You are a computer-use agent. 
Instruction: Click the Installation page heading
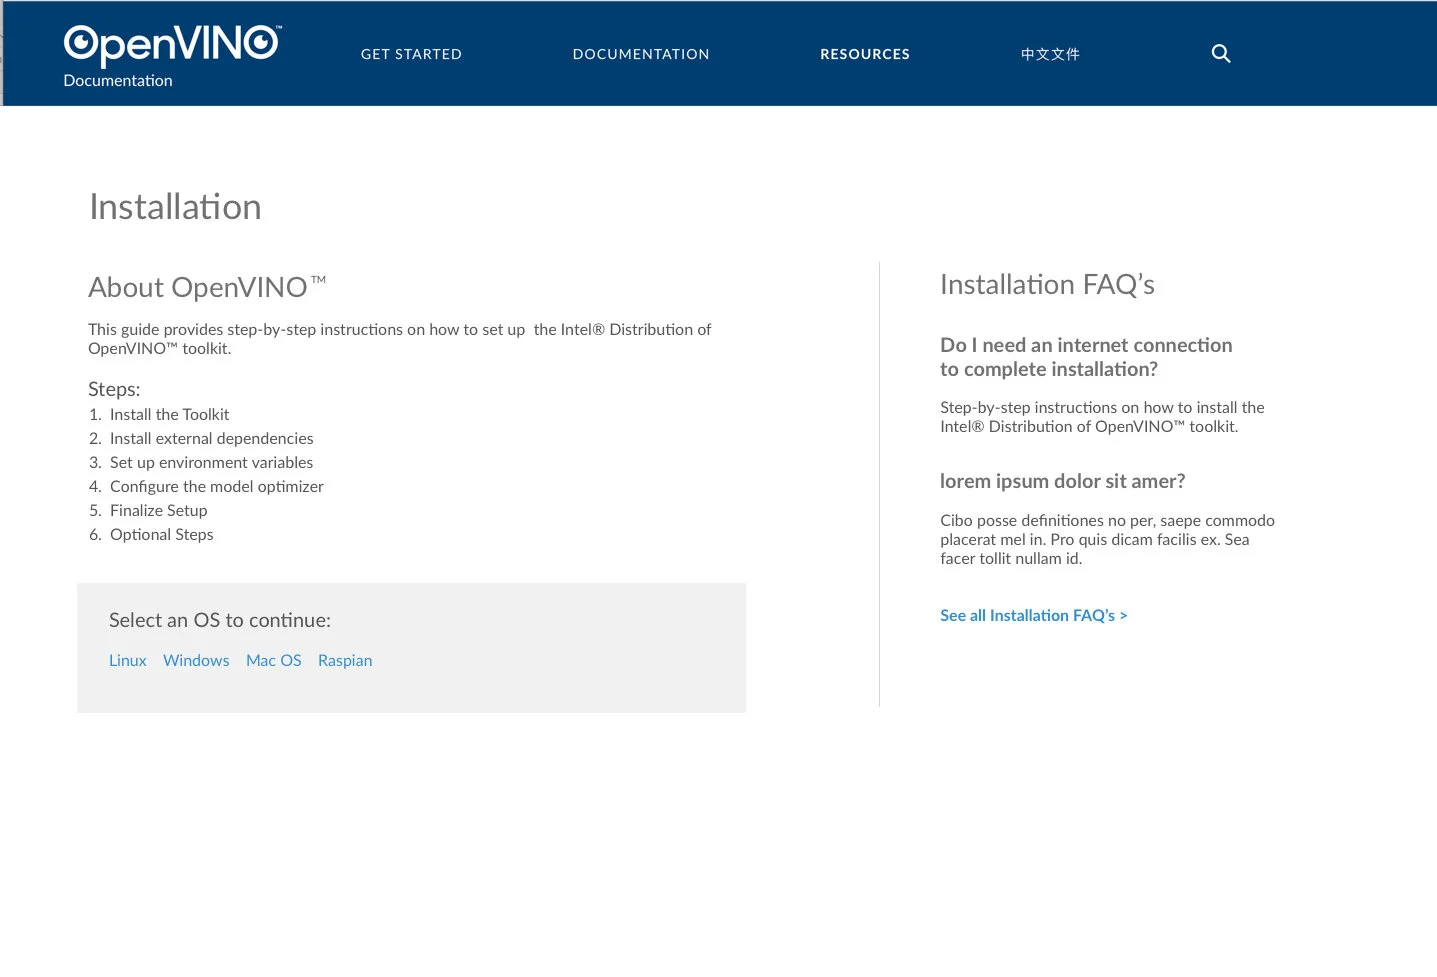point(175,207)
